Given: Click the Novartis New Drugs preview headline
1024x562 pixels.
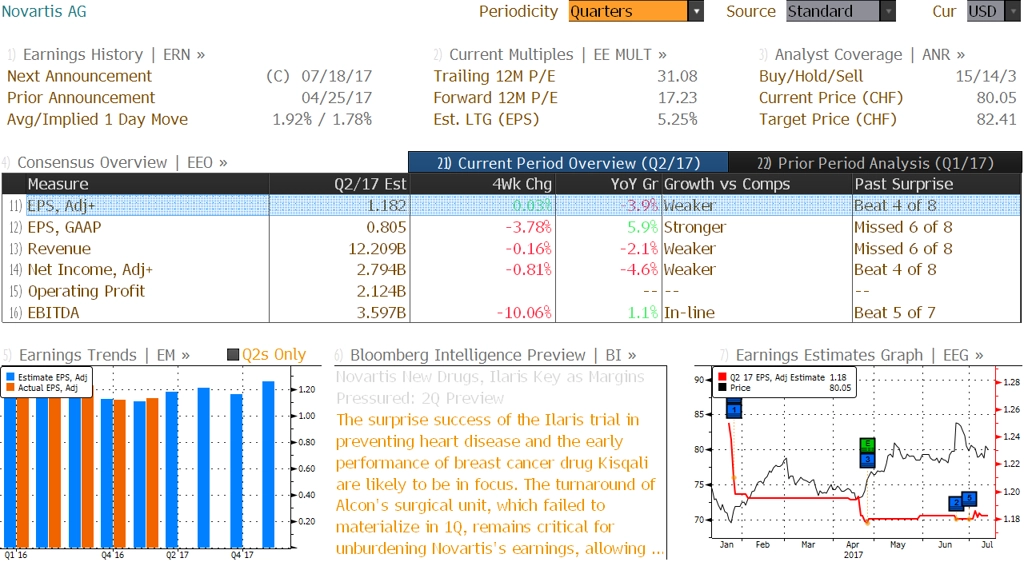Looking at the screenshot, I should [x=490, y=388].
